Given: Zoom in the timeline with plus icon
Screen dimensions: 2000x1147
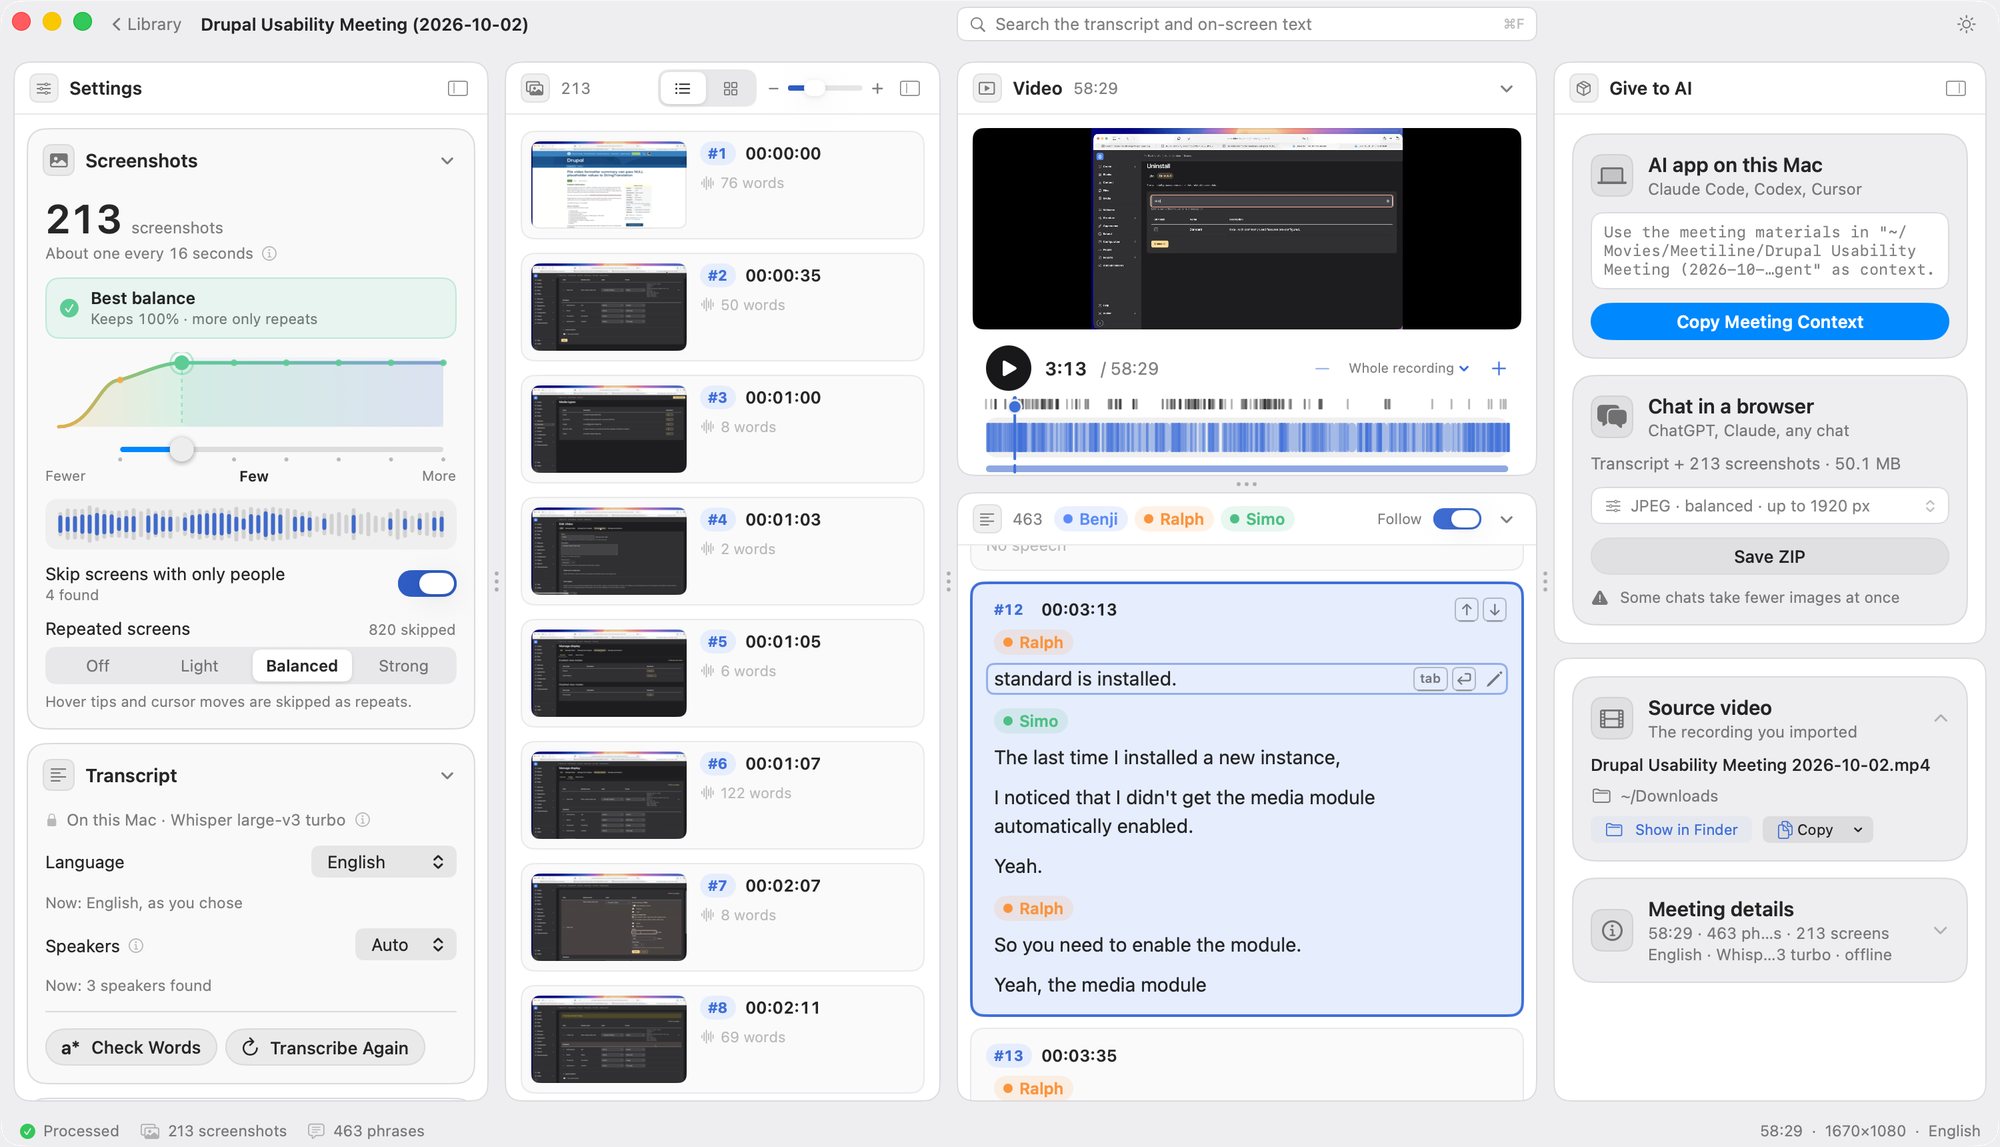Looking at the screenshot, I should click(1499, 368).
